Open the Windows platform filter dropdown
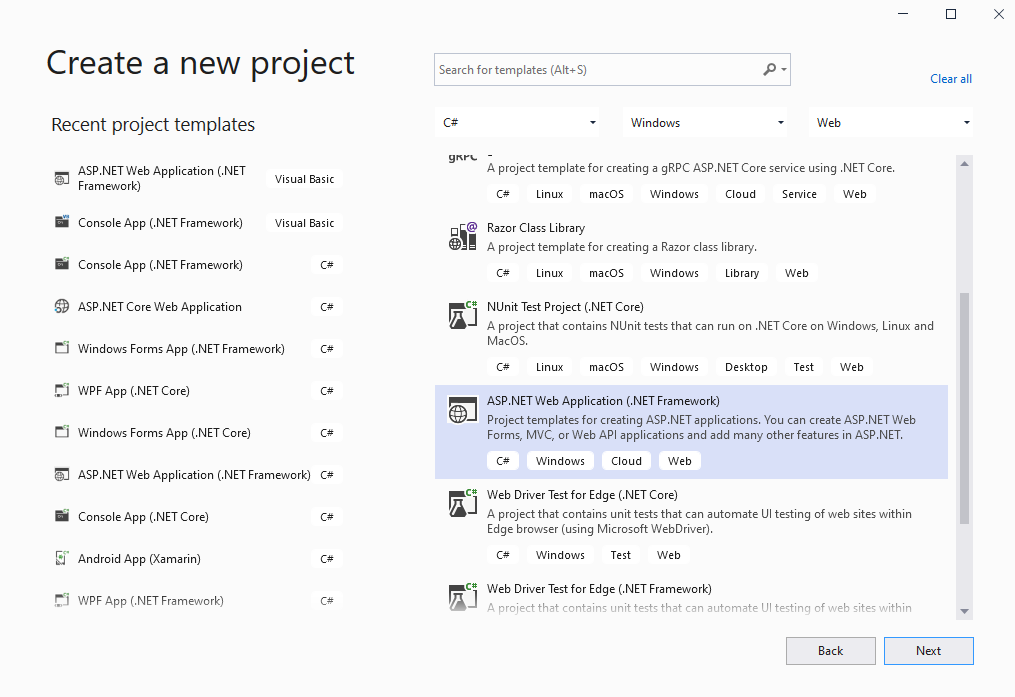1015x697 pixels. coord(706,123)
